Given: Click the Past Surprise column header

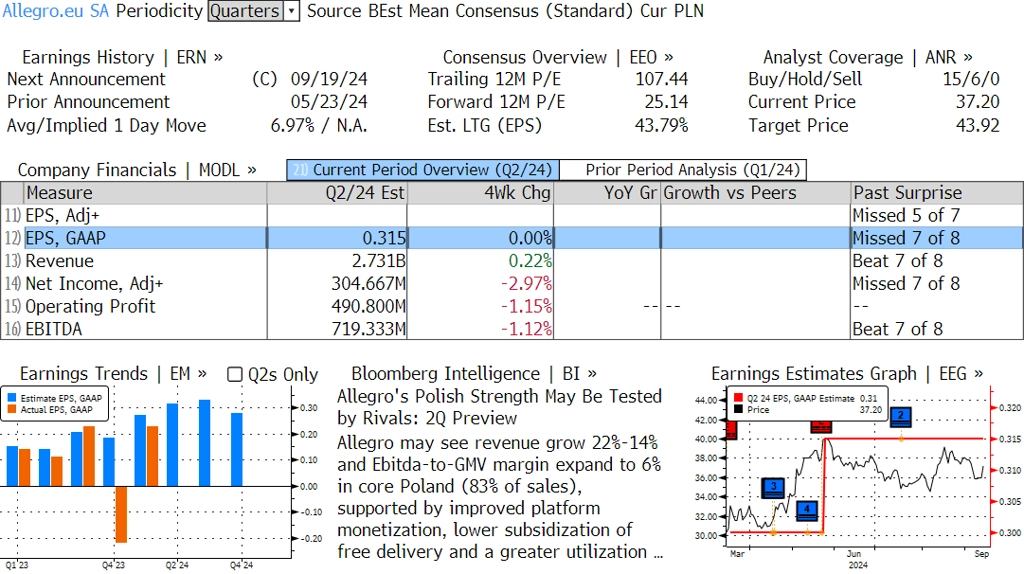Looking at the screenshot, I should point(937,193).
